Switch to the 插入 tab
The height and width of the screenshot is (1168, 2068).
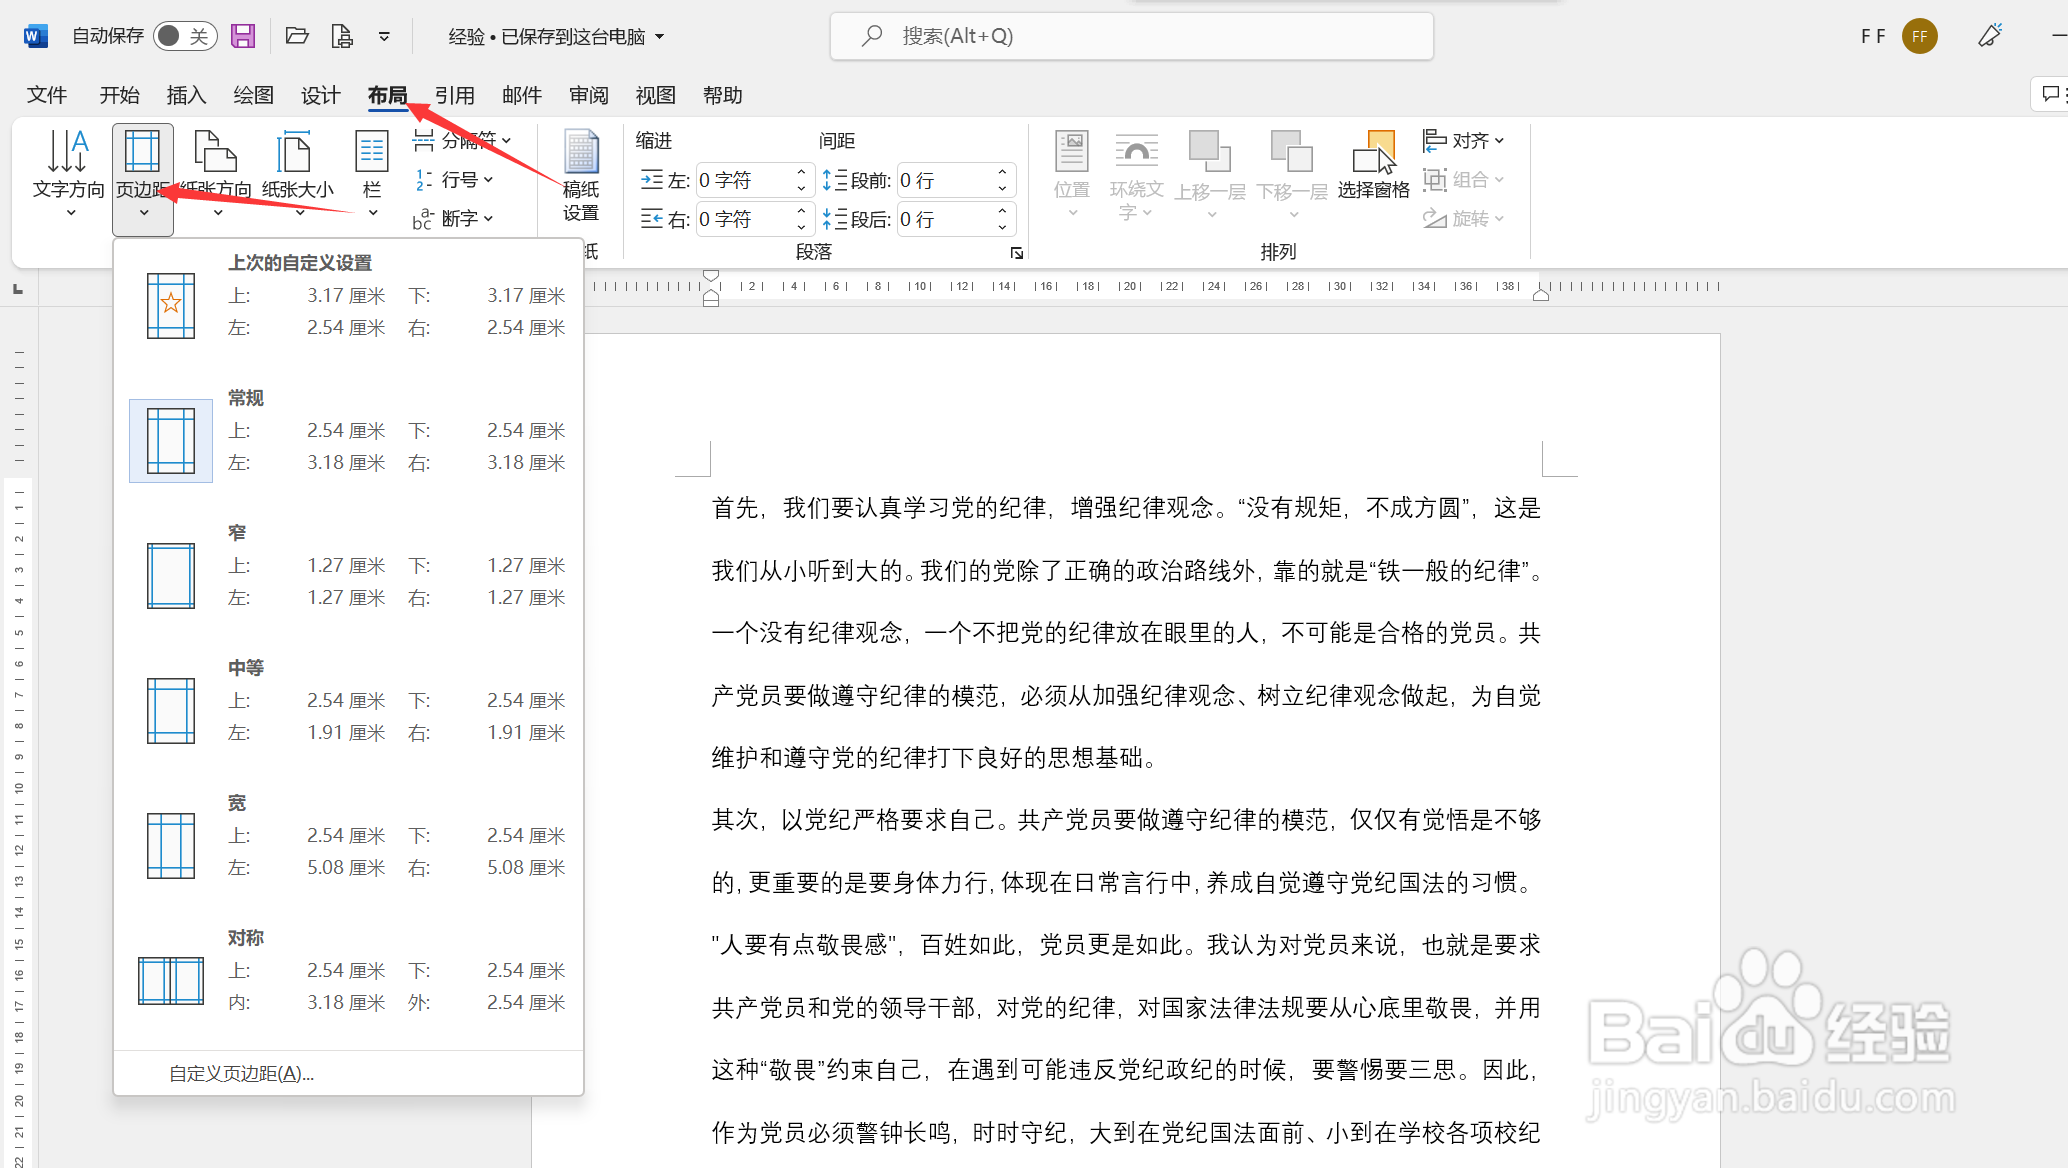pos(186,95)
